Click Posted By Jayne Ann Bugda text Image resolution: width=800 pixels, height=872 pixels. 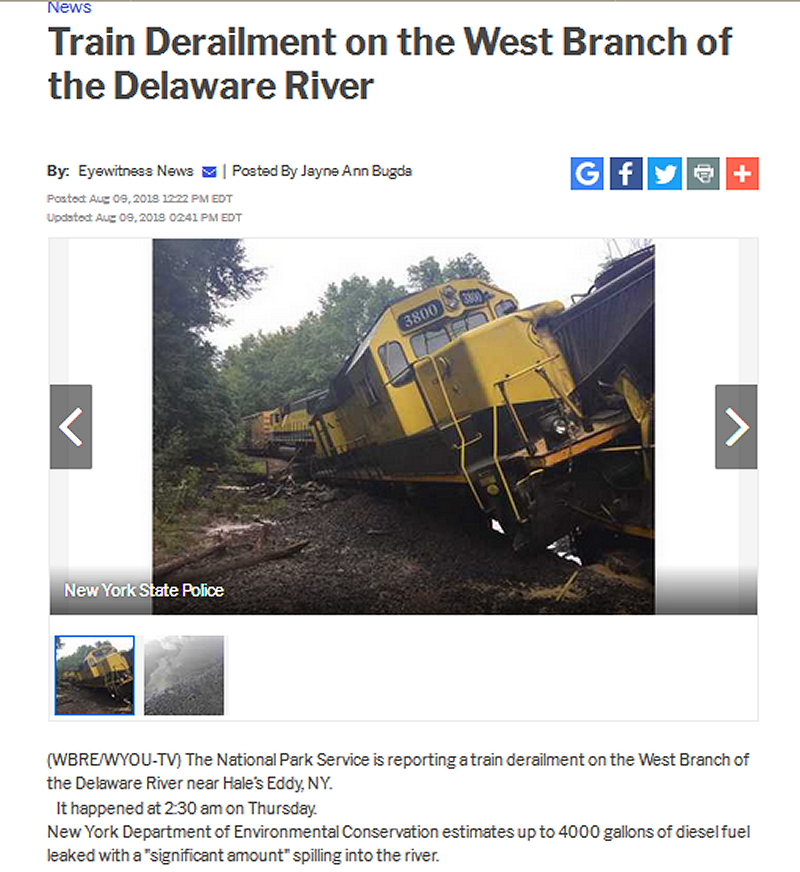(322, 171)
